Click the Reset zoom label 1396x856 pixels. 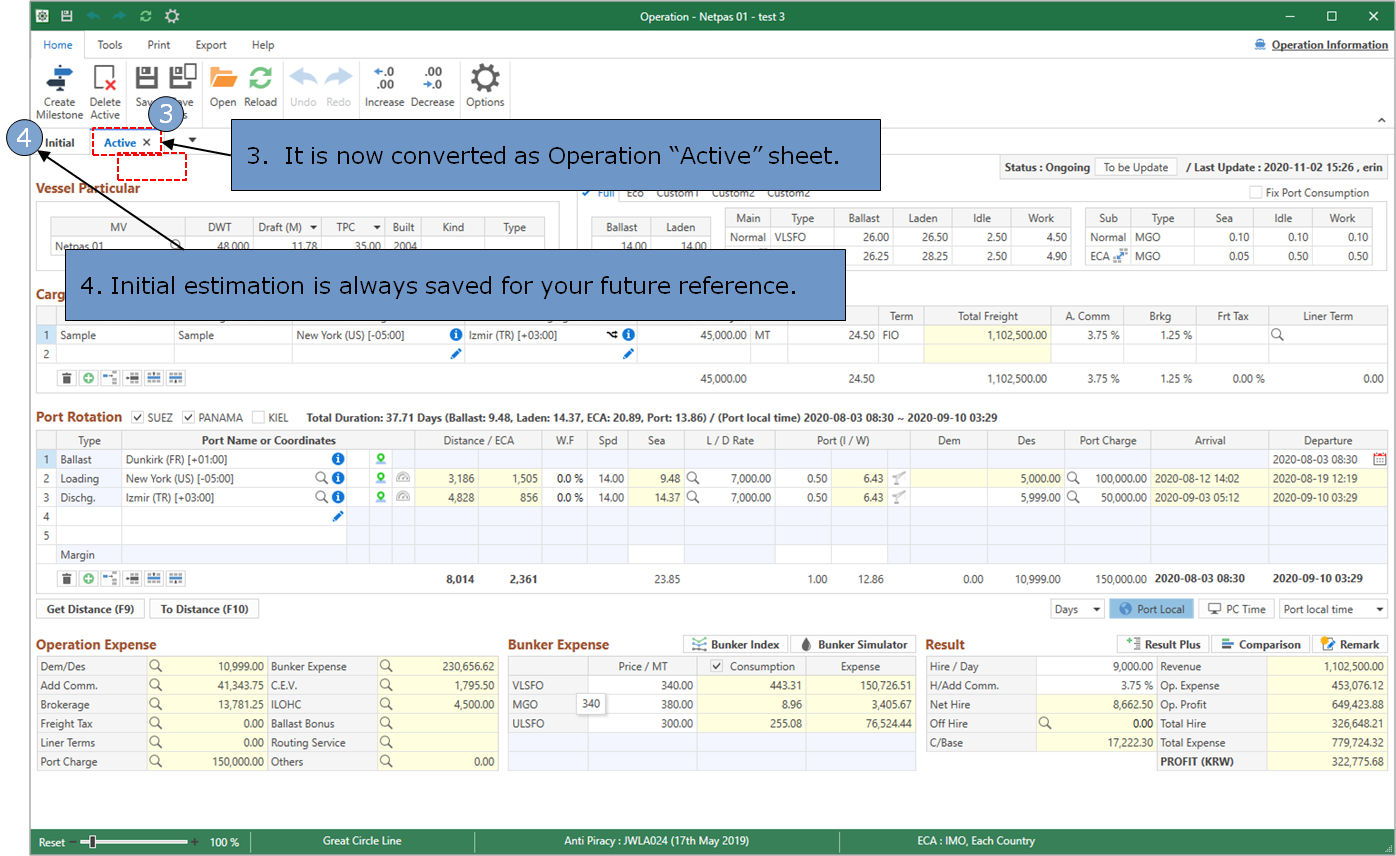click(x=52, y=842)
